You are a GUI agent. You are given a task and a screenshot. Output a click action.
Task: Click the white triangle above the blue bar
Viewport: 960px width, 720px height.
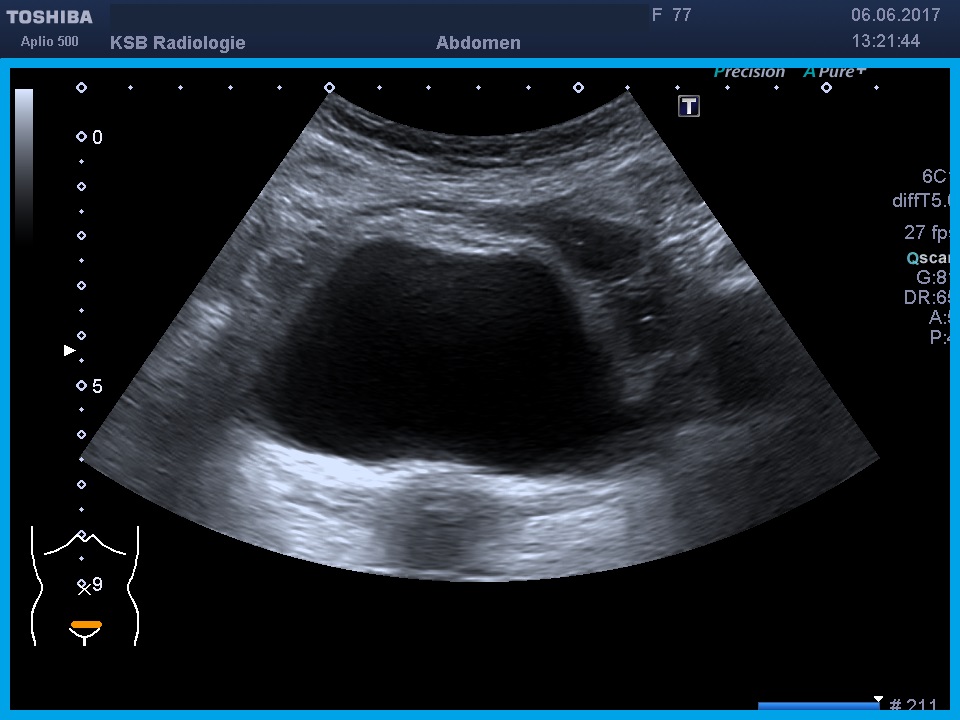[878, 699]
